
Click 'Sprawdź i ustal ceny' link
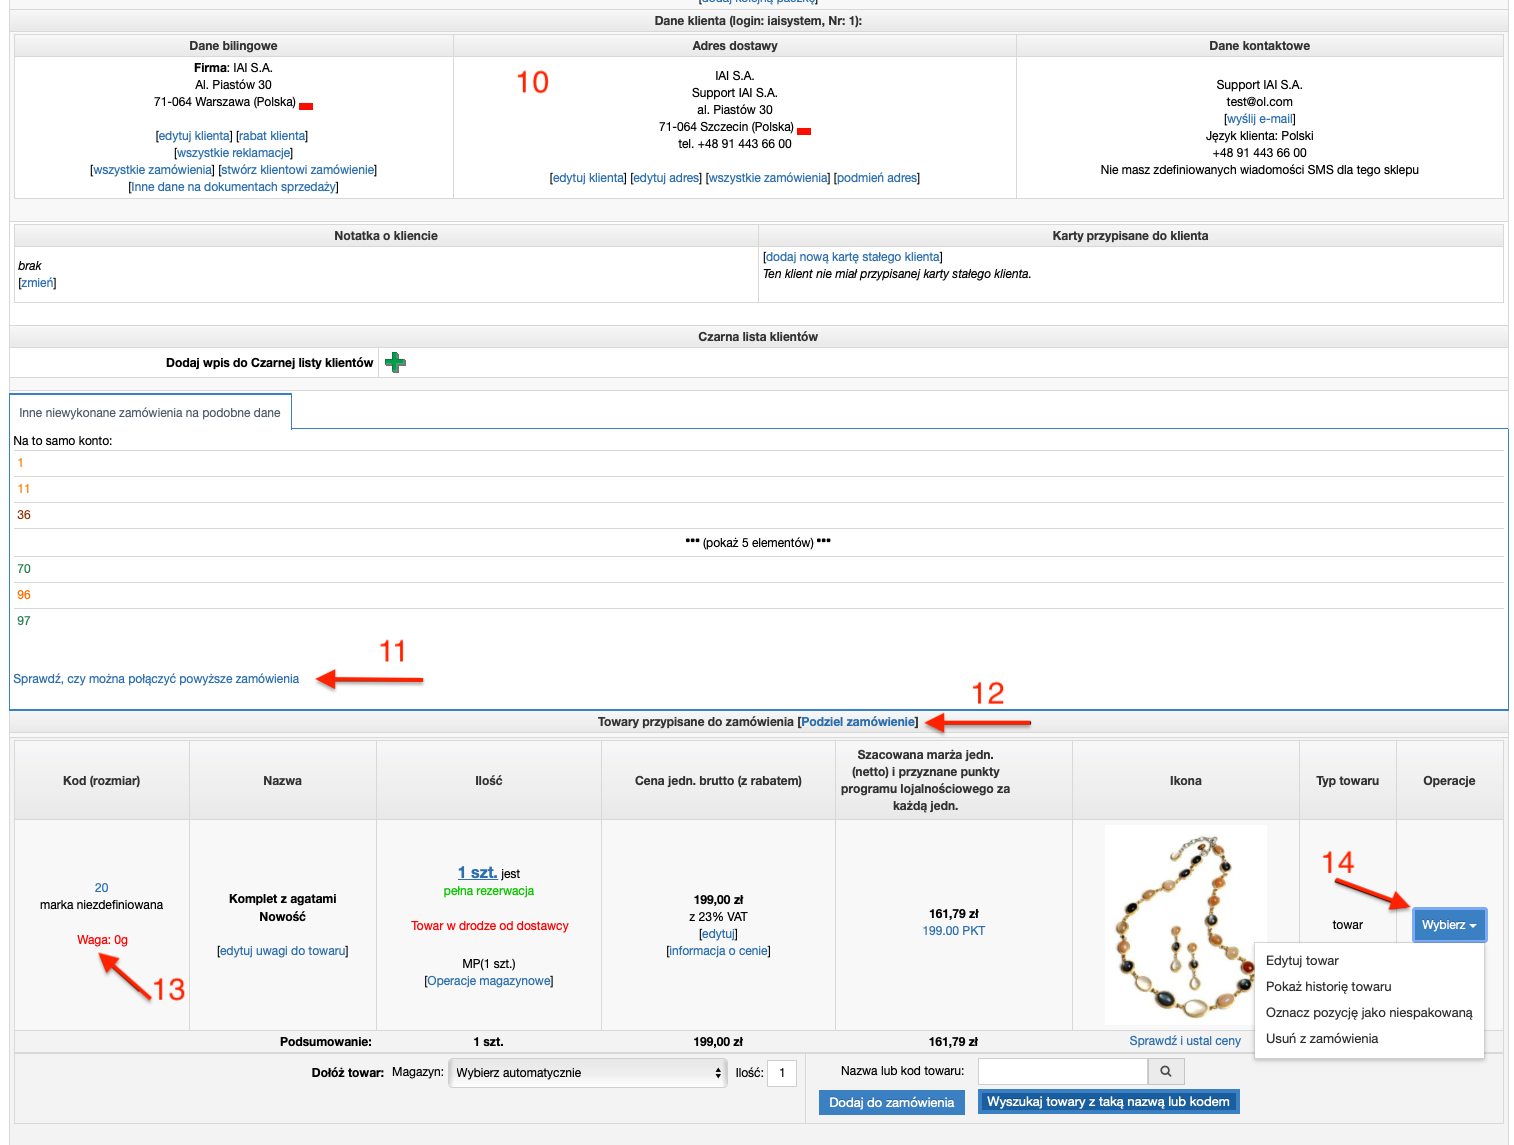[1185, 1041]
